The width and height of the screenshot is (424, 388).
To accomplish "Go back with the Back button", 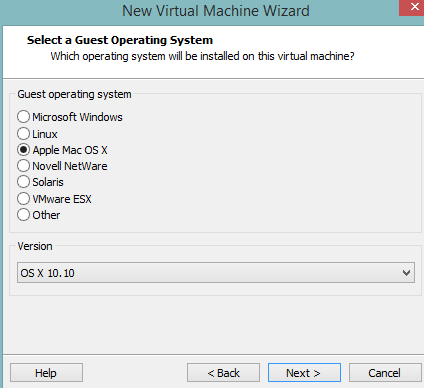I will (x=223, y=373).
